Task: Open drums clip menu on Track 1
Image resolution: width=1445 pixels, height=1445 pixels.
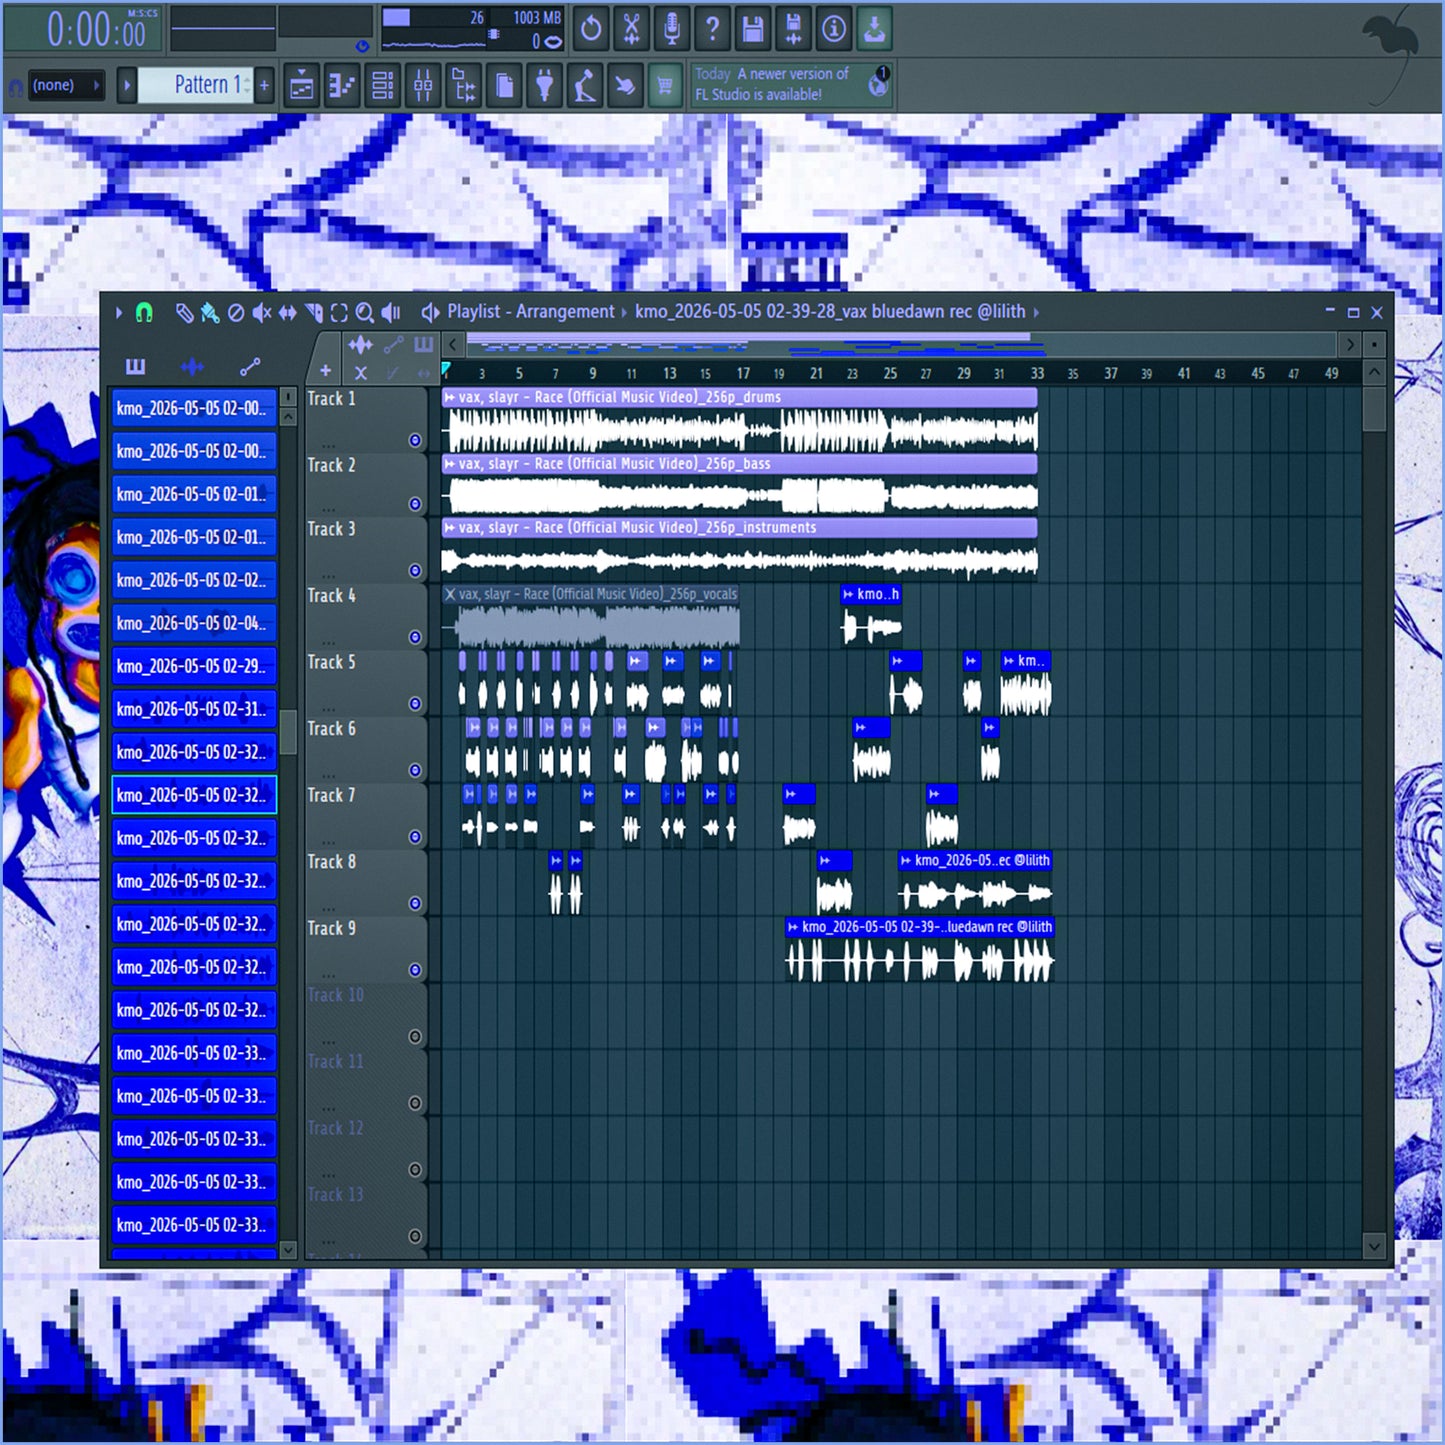Action: (x=450, y=397)
